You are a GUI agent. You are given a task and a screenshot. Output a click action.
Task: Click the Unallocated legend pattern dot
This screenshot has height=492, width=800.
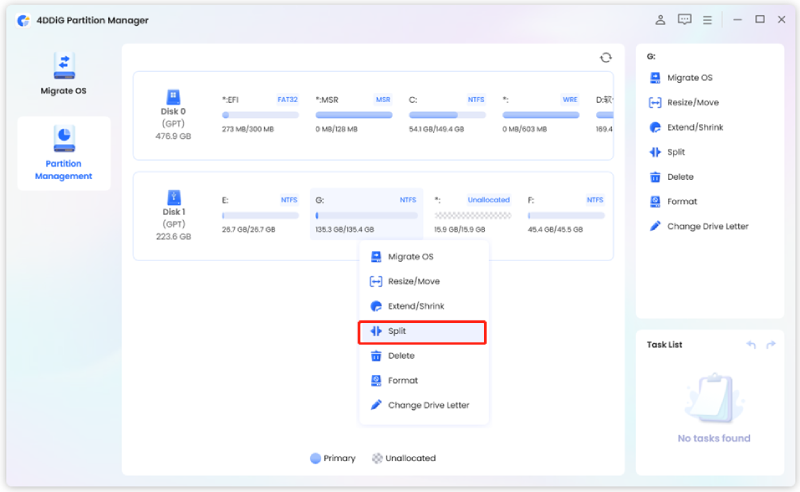click(x=377, y=458)
